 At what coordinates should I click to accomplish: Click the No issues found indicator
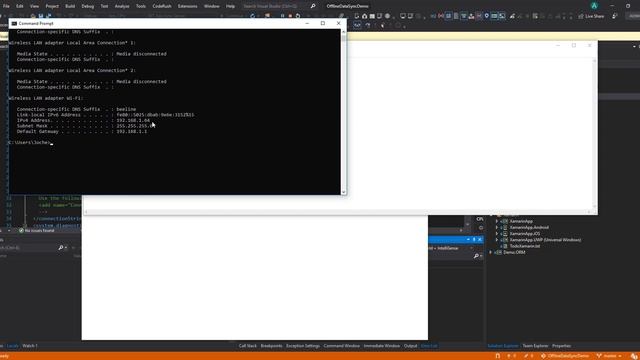point(36,231)
